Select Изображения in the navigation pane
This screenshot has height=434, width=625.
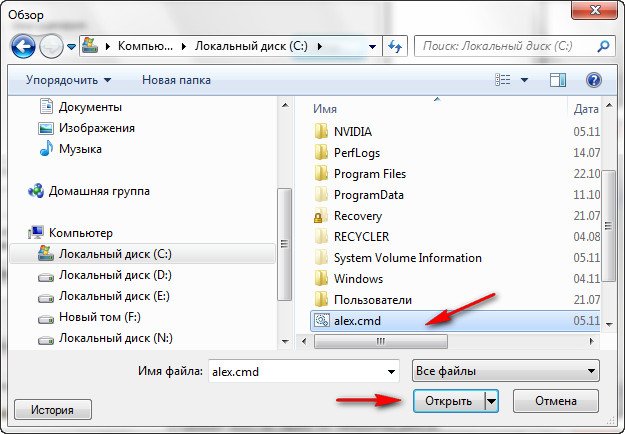pyautogui.click(x=97, y=128)
